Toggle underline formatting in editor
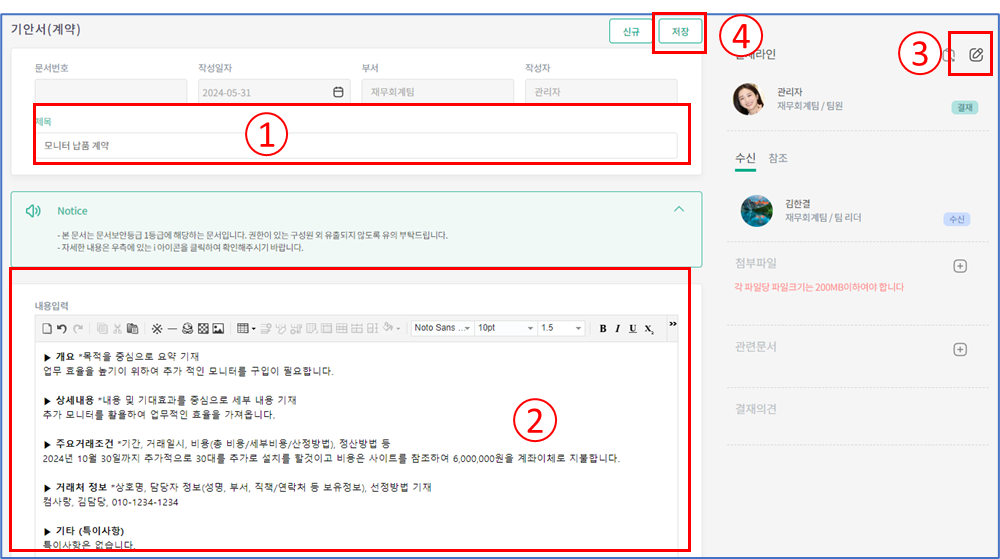Viewport: 1000px width, 559px height. (x=633, y=328)
